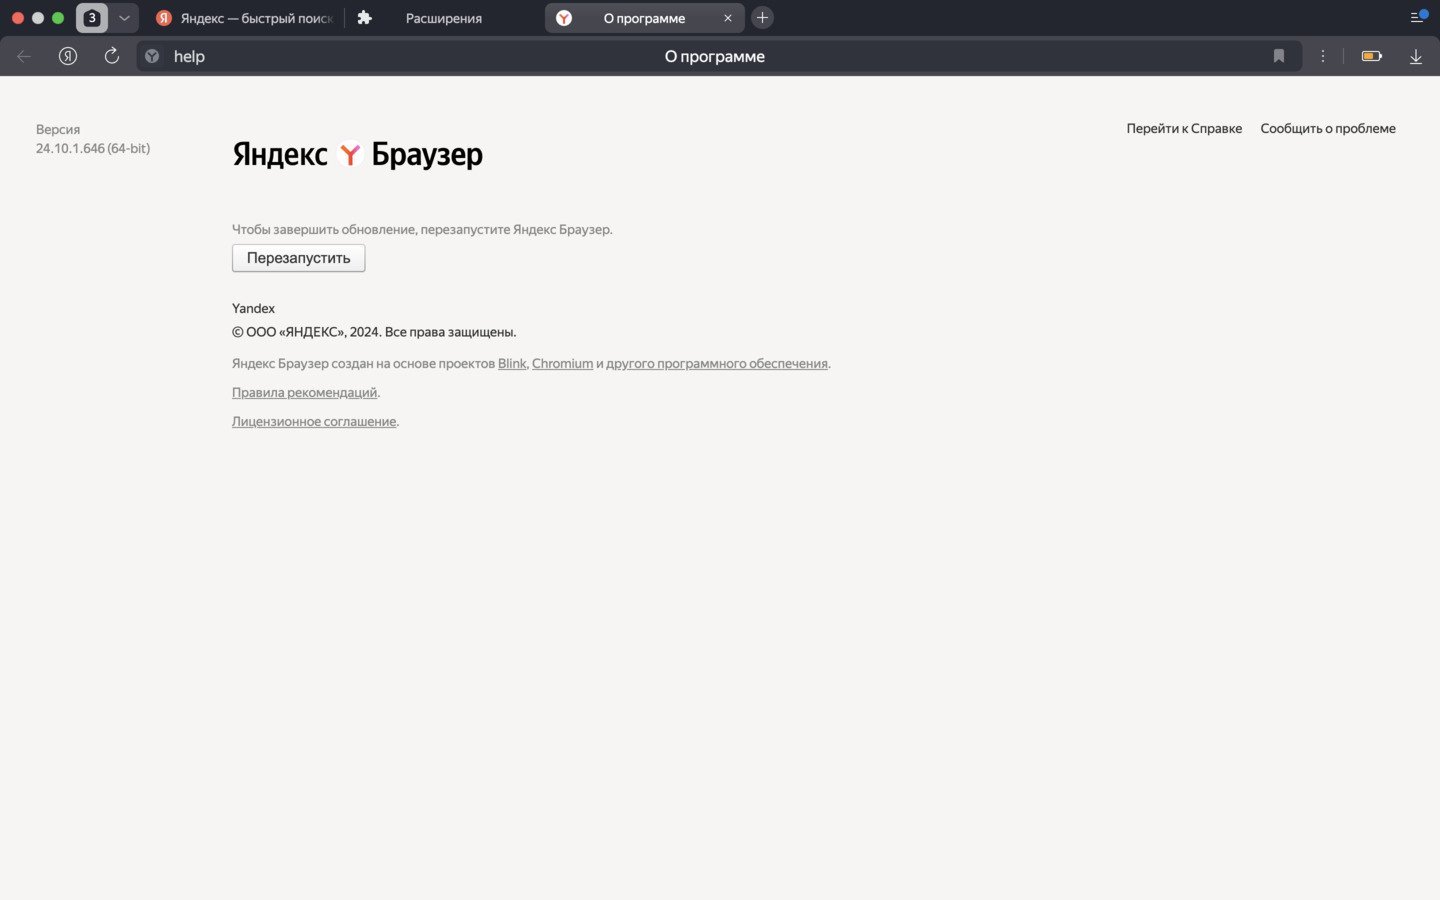This screenshot has width=1440, height=900.
Task: Click the green macOS fullscreen button
Action: (x=58, y=18)
